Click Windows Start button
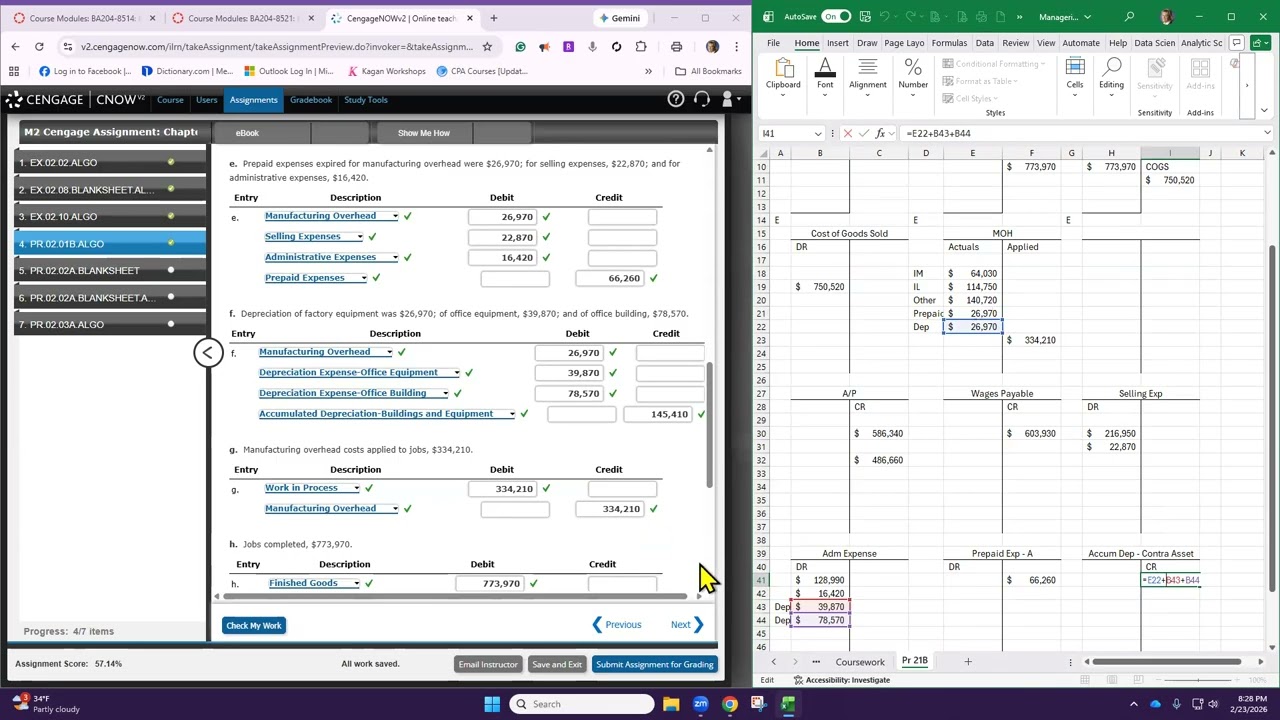 pyautogui.click(x=492, y=704)
